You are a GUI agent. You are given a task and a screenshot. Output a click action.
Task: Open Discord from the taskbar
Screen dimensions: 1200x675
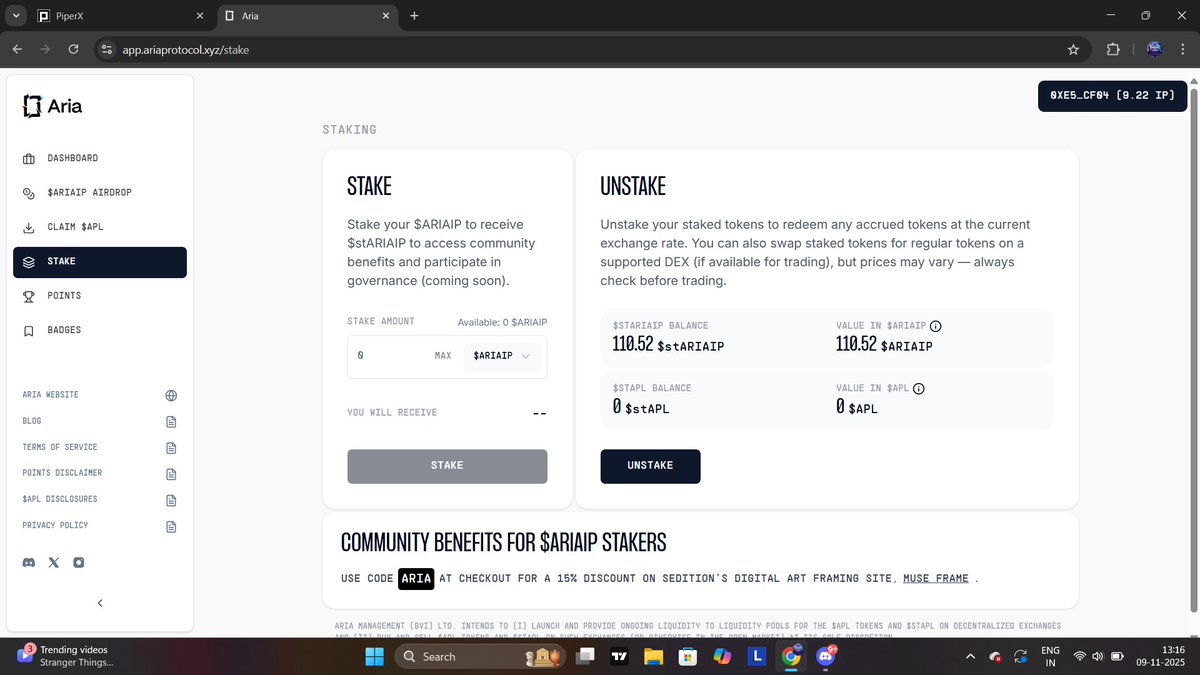pos(825,657)
